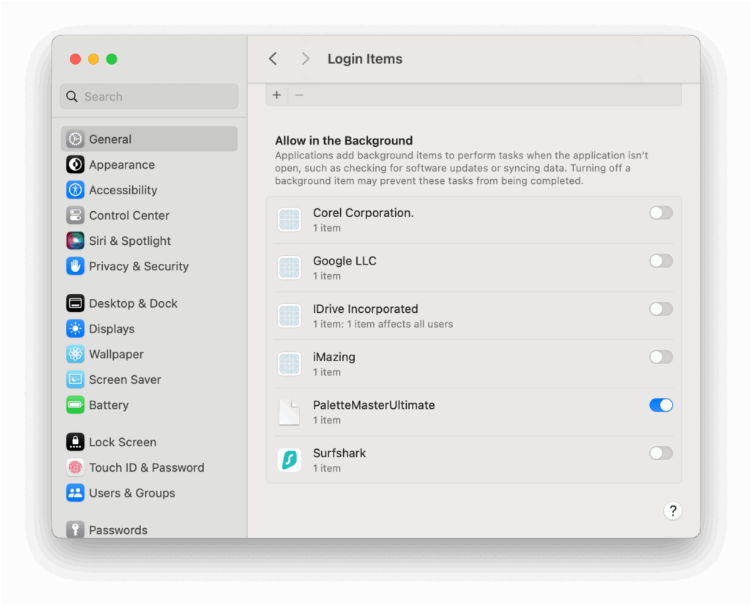Click the Accessibility icon
Image resolution: width=751 pixels, height=606 pixels.
75,190
